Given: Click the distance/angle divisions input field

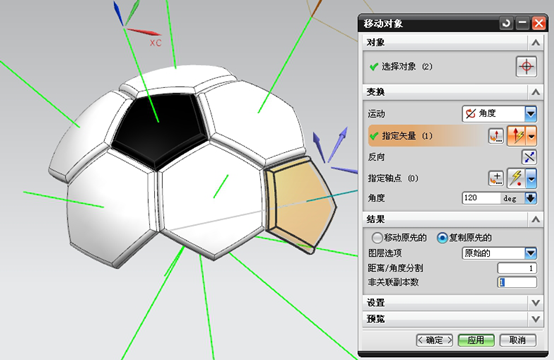Looking at the screenshot, I should click(x=517, y=268).
